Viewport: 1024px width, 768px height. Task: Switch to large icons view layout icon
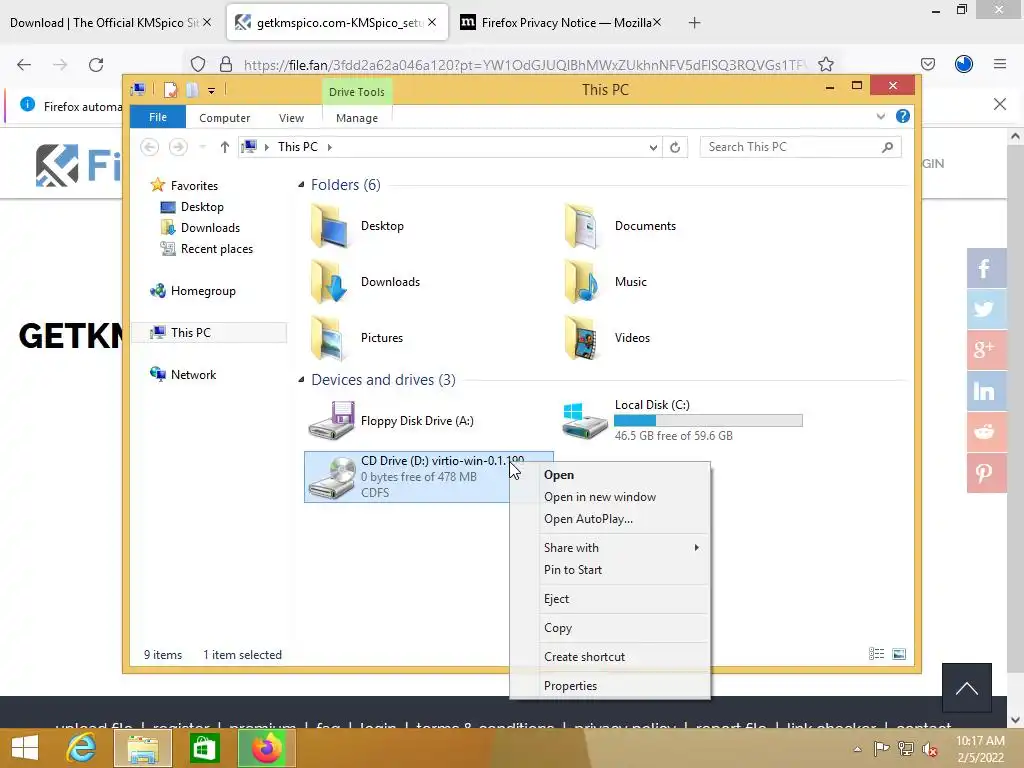tap(899, 654)
